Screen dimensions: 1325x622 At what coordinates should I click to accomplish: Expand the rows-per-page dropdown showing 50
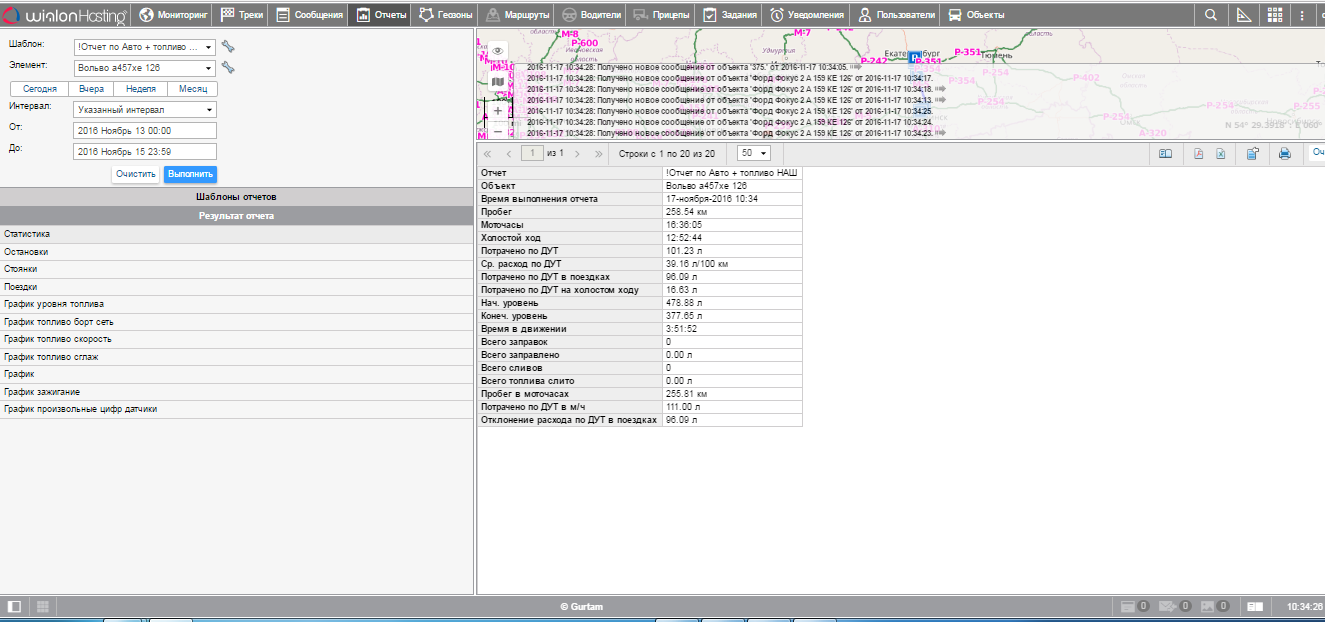click(753, 153)
